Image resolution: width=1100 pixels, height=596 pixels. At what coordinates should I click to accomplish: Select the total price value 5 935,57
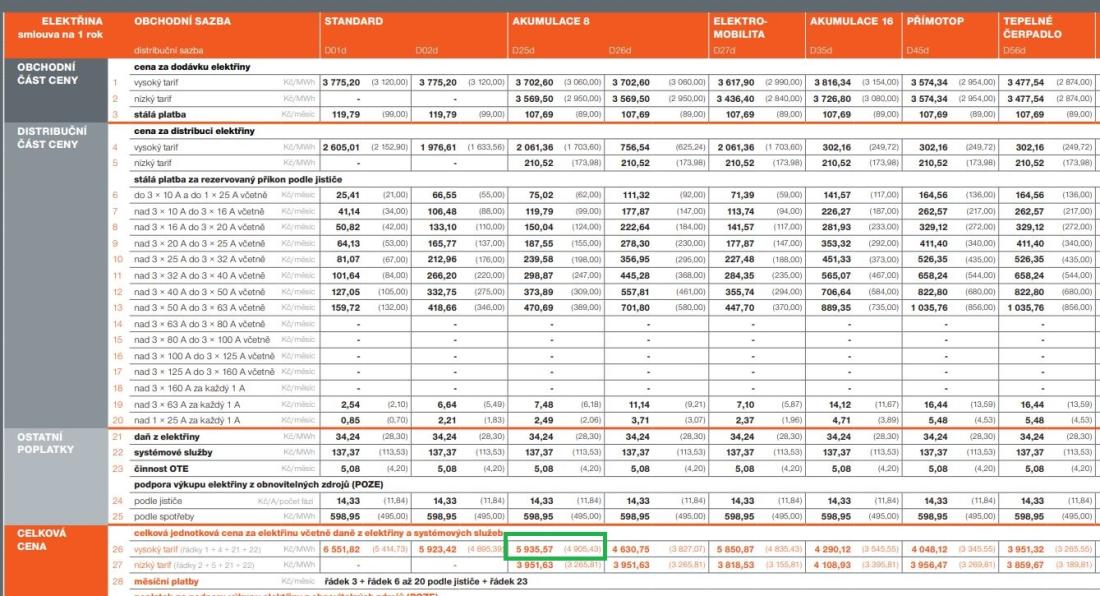click(535, 549)
